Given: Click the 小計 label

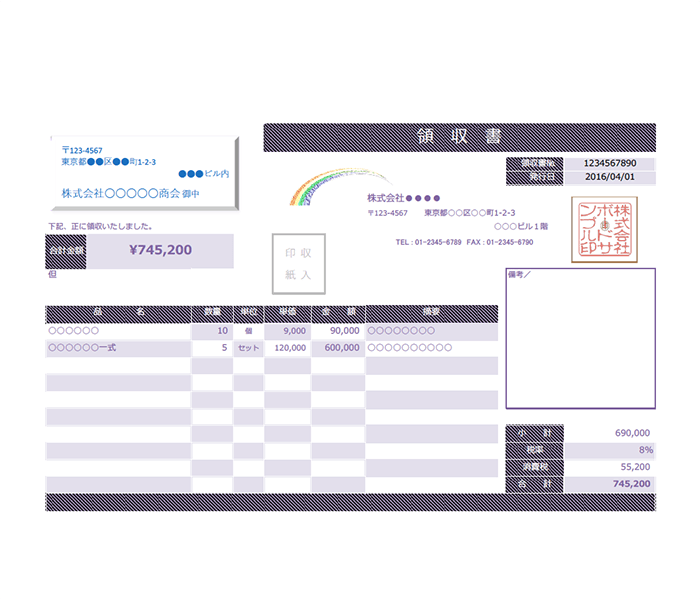Looking at the screenshot, I should pos(535,433).
